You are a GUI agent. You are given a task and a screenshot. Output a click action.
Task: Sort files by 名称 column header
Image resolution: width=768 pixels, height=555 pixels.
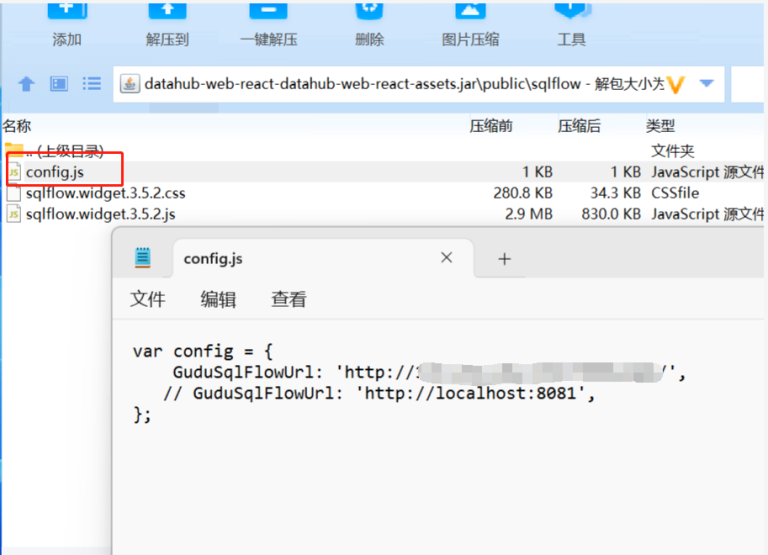17,126
